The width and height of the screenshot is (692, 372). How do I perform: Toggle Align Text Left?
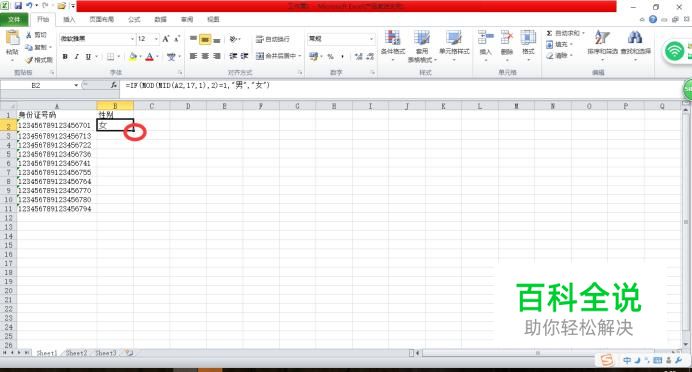(193, 56)
